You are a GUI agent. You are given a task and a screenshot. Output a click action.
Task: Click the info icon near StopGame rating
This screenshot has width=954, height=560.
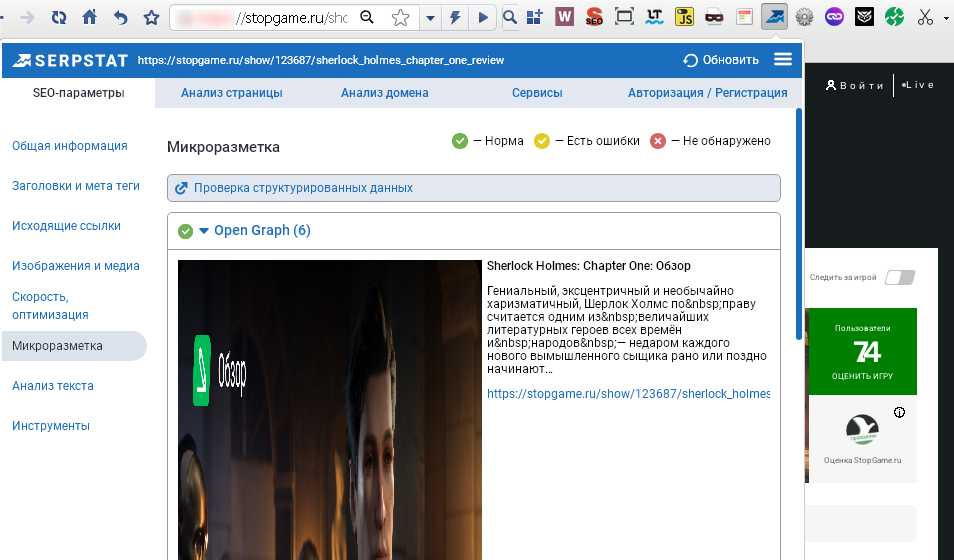pyautogui.click(x=899, y=412)
